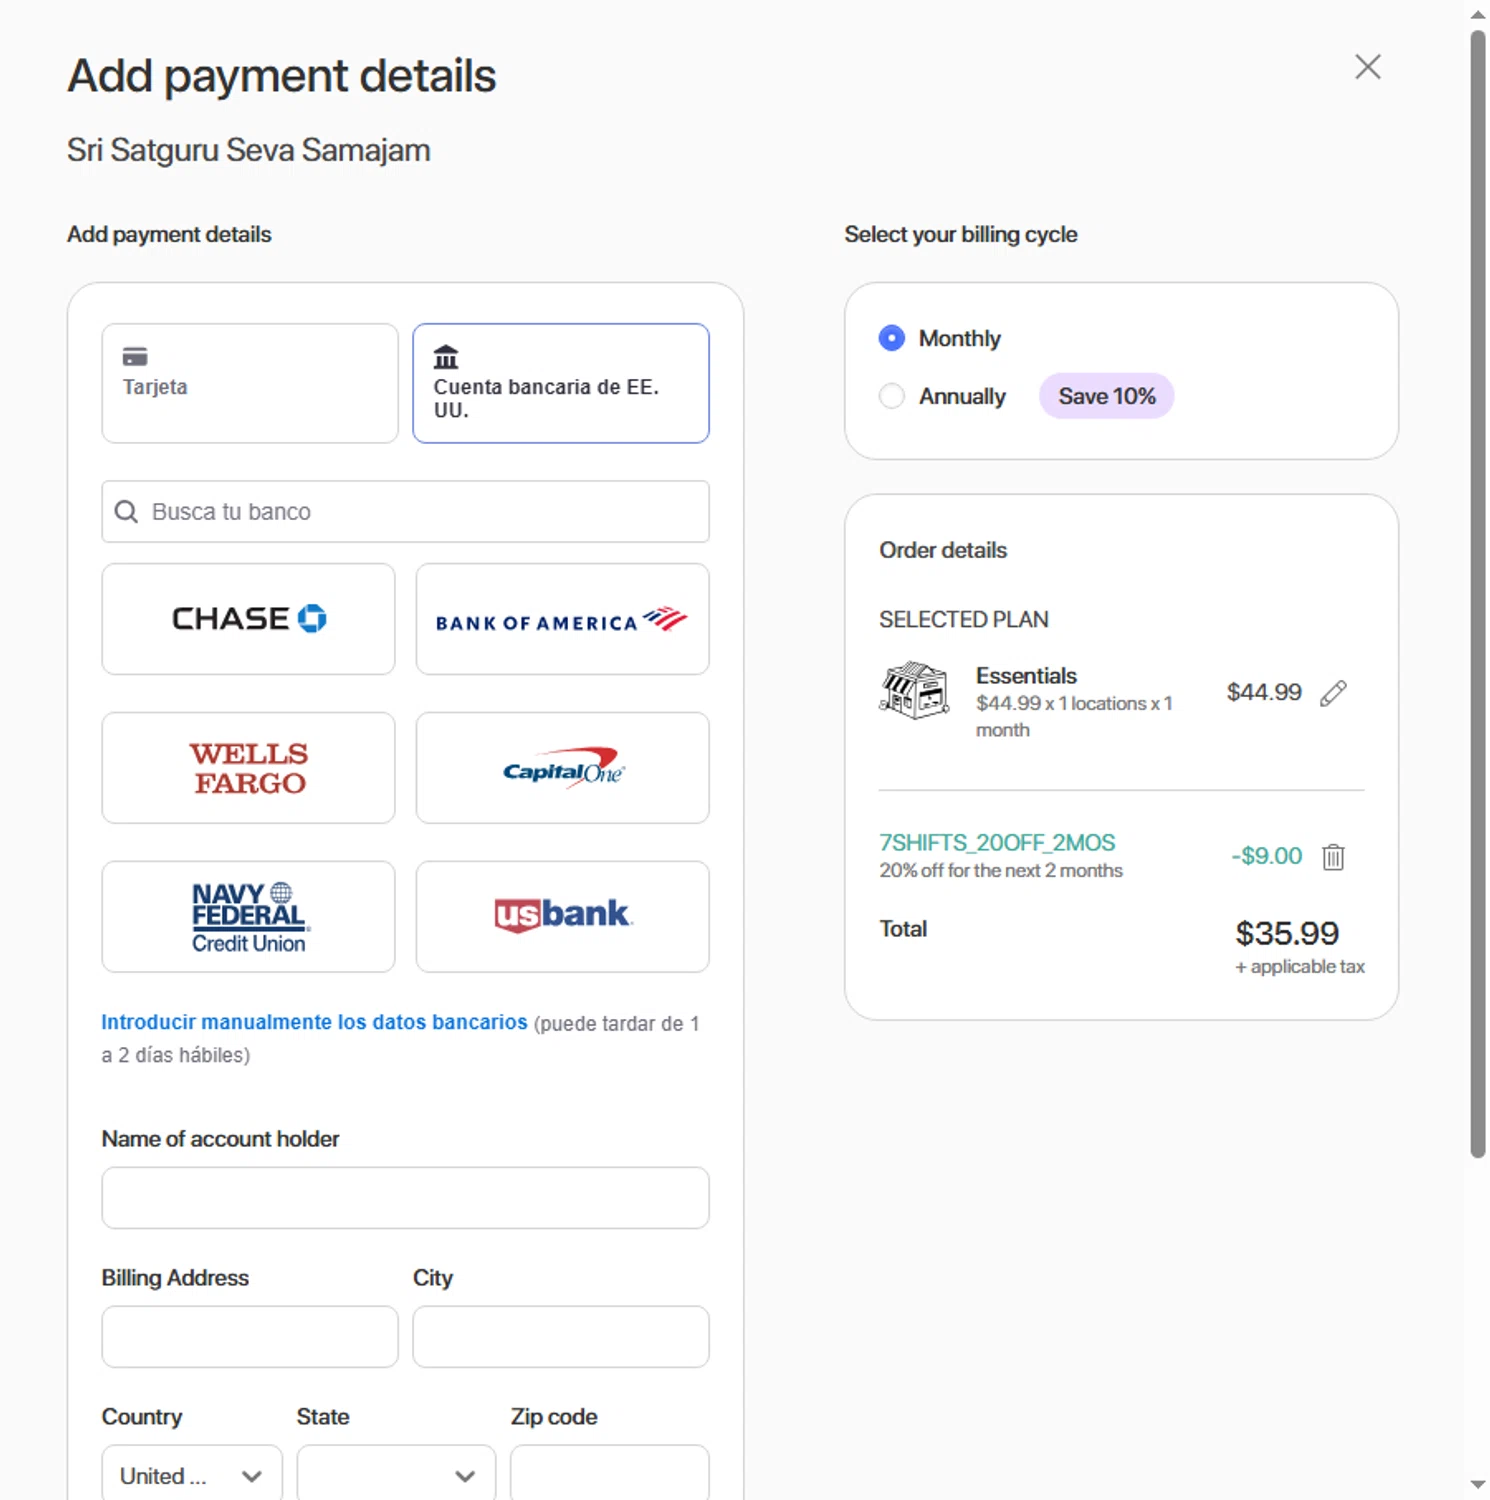This screenshot has height=1500, width=1490.
Task: Click the Name of account holder field
Action: (405, 1198)
